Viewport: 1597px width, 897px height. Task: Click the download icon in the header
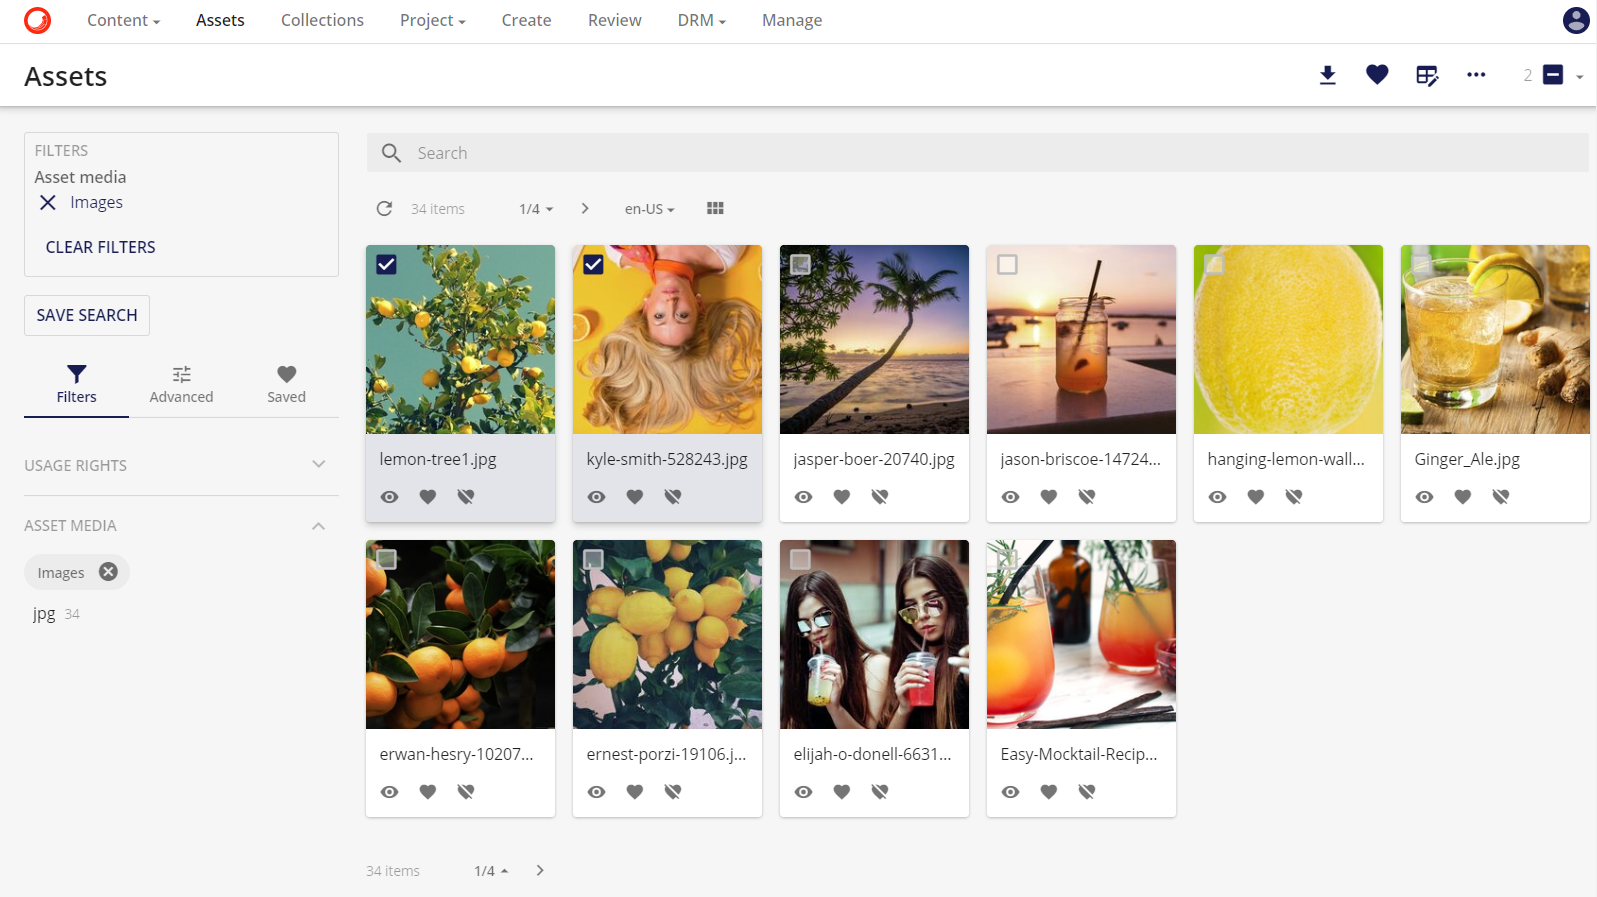click(1327, 75)
